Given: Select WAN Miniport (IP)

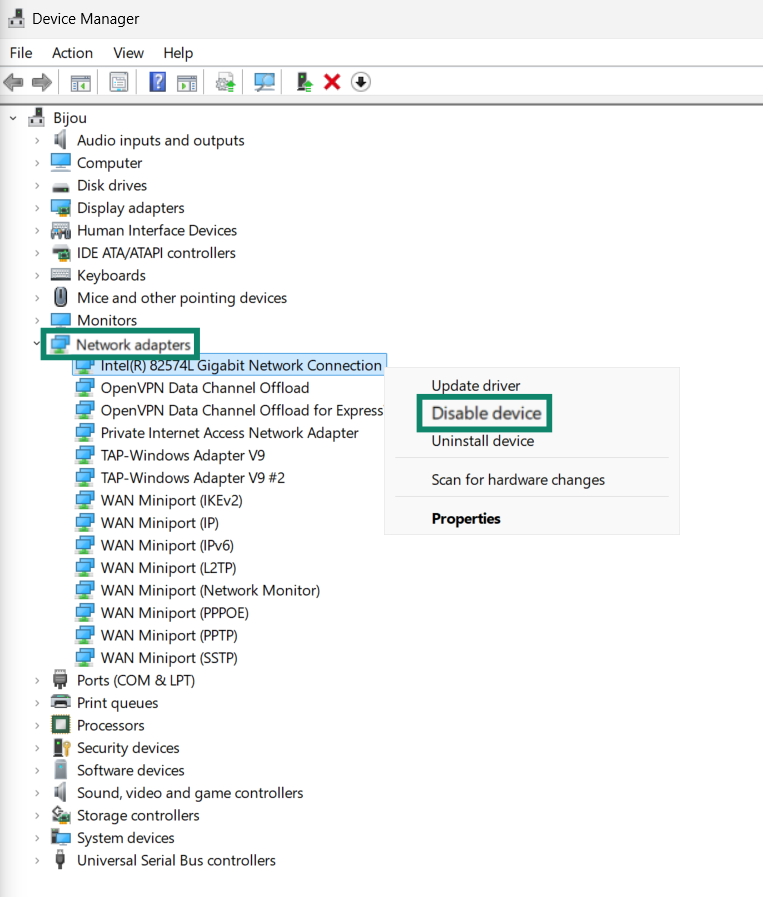Looking at the screenshot, I should [x=160, y=523].
